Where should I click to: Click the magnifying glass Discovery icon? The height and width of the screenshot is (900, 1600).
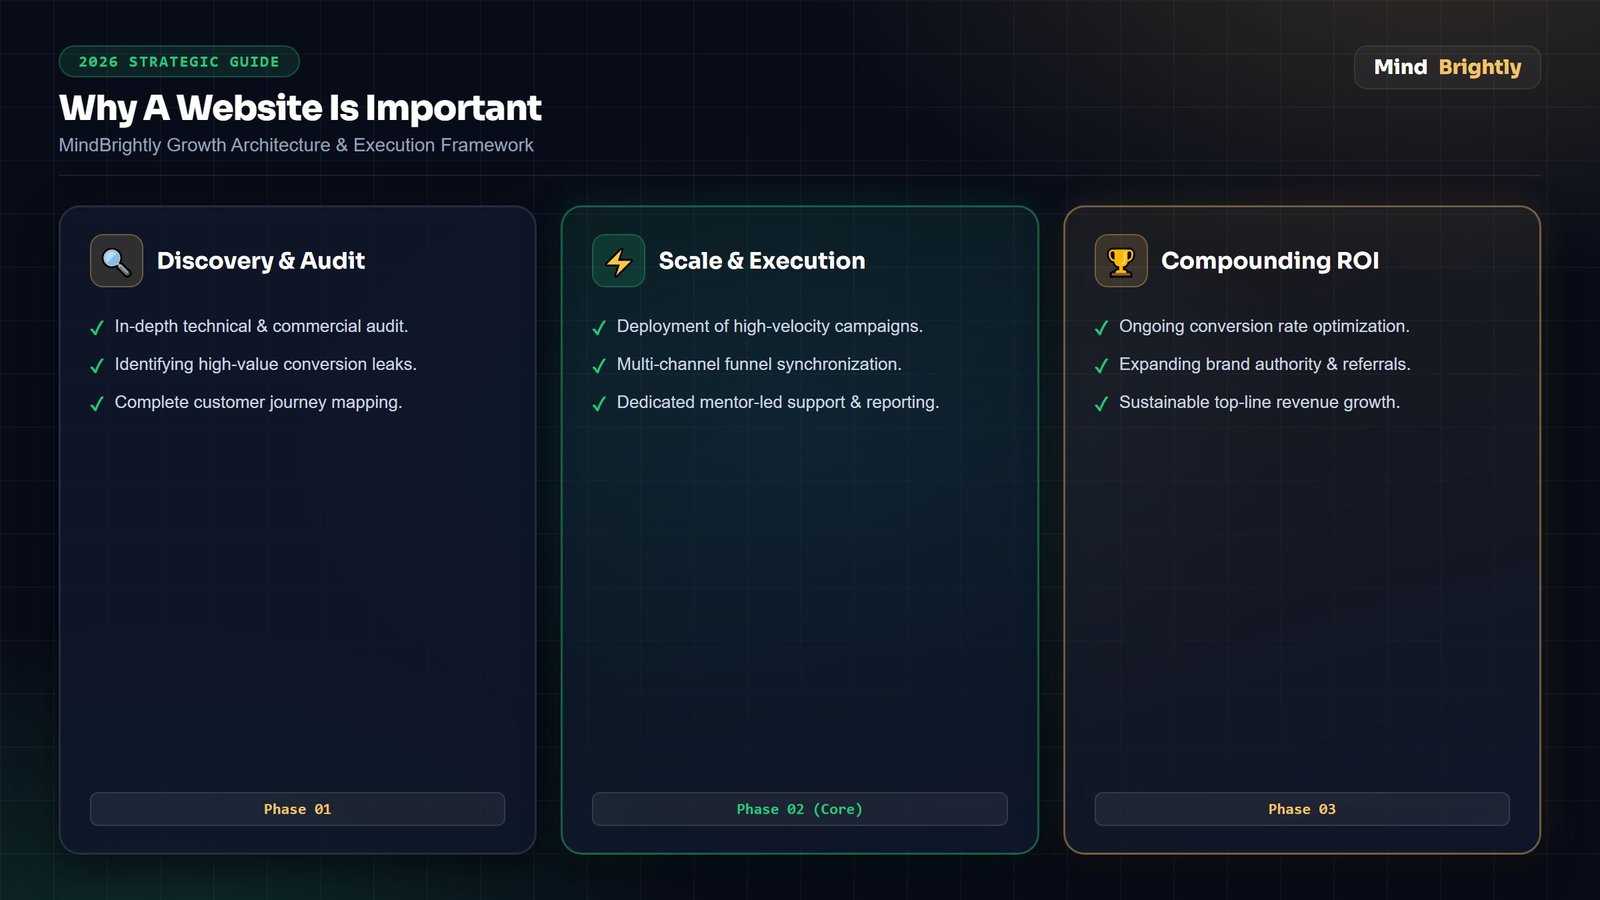tap(116, 261)
